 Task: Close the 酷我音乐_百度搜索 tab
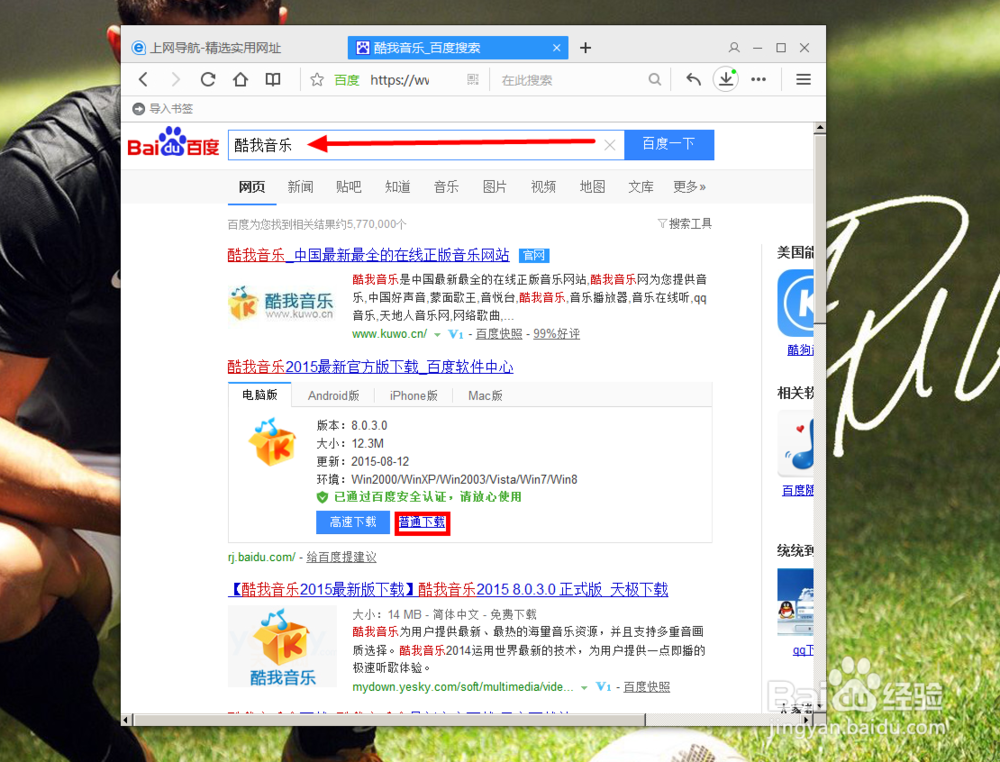point(557,48)
